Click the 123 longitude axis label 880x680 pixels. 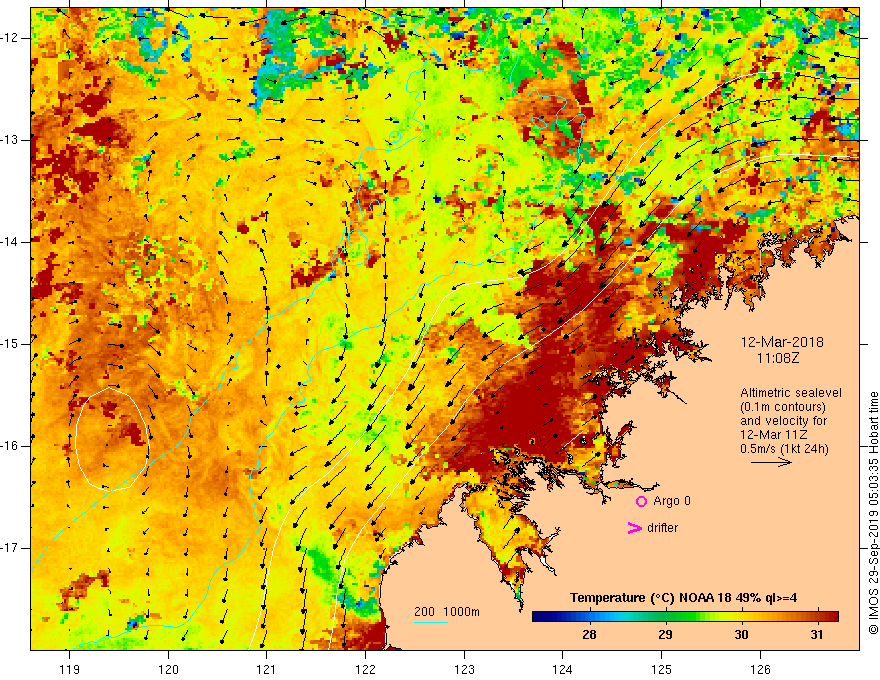point(464,669)
